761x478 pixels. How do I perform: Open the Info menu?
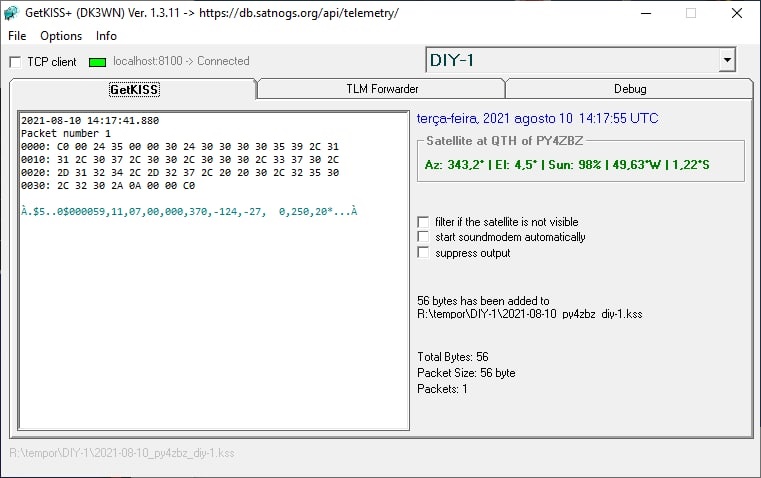click(106, 36)
